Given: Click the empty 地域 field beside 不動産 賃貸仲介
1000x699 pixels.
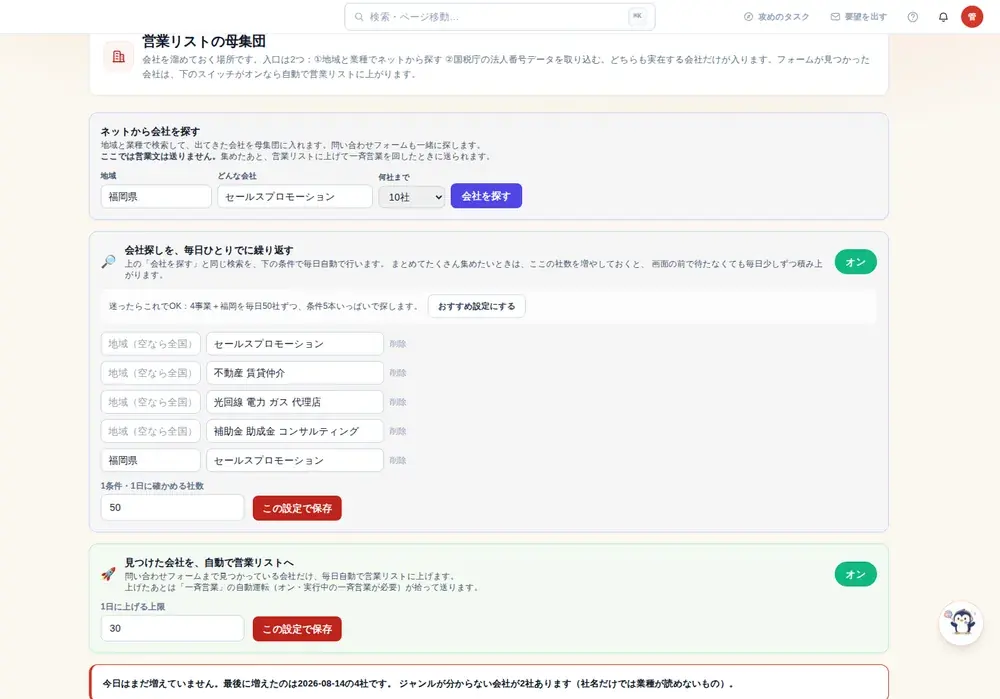Looking at the screenshot, I should (151, 373).
